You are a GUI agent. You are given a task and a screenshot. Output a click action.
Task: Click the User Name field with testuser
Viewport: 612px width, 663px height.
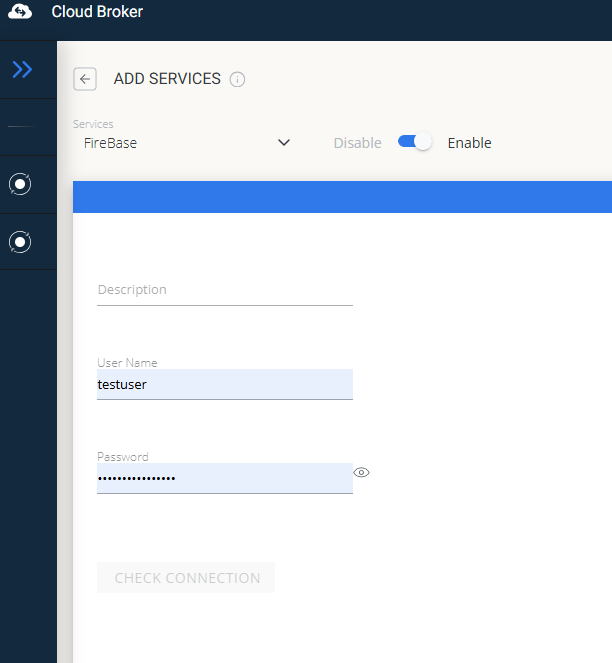coord(224,384)
